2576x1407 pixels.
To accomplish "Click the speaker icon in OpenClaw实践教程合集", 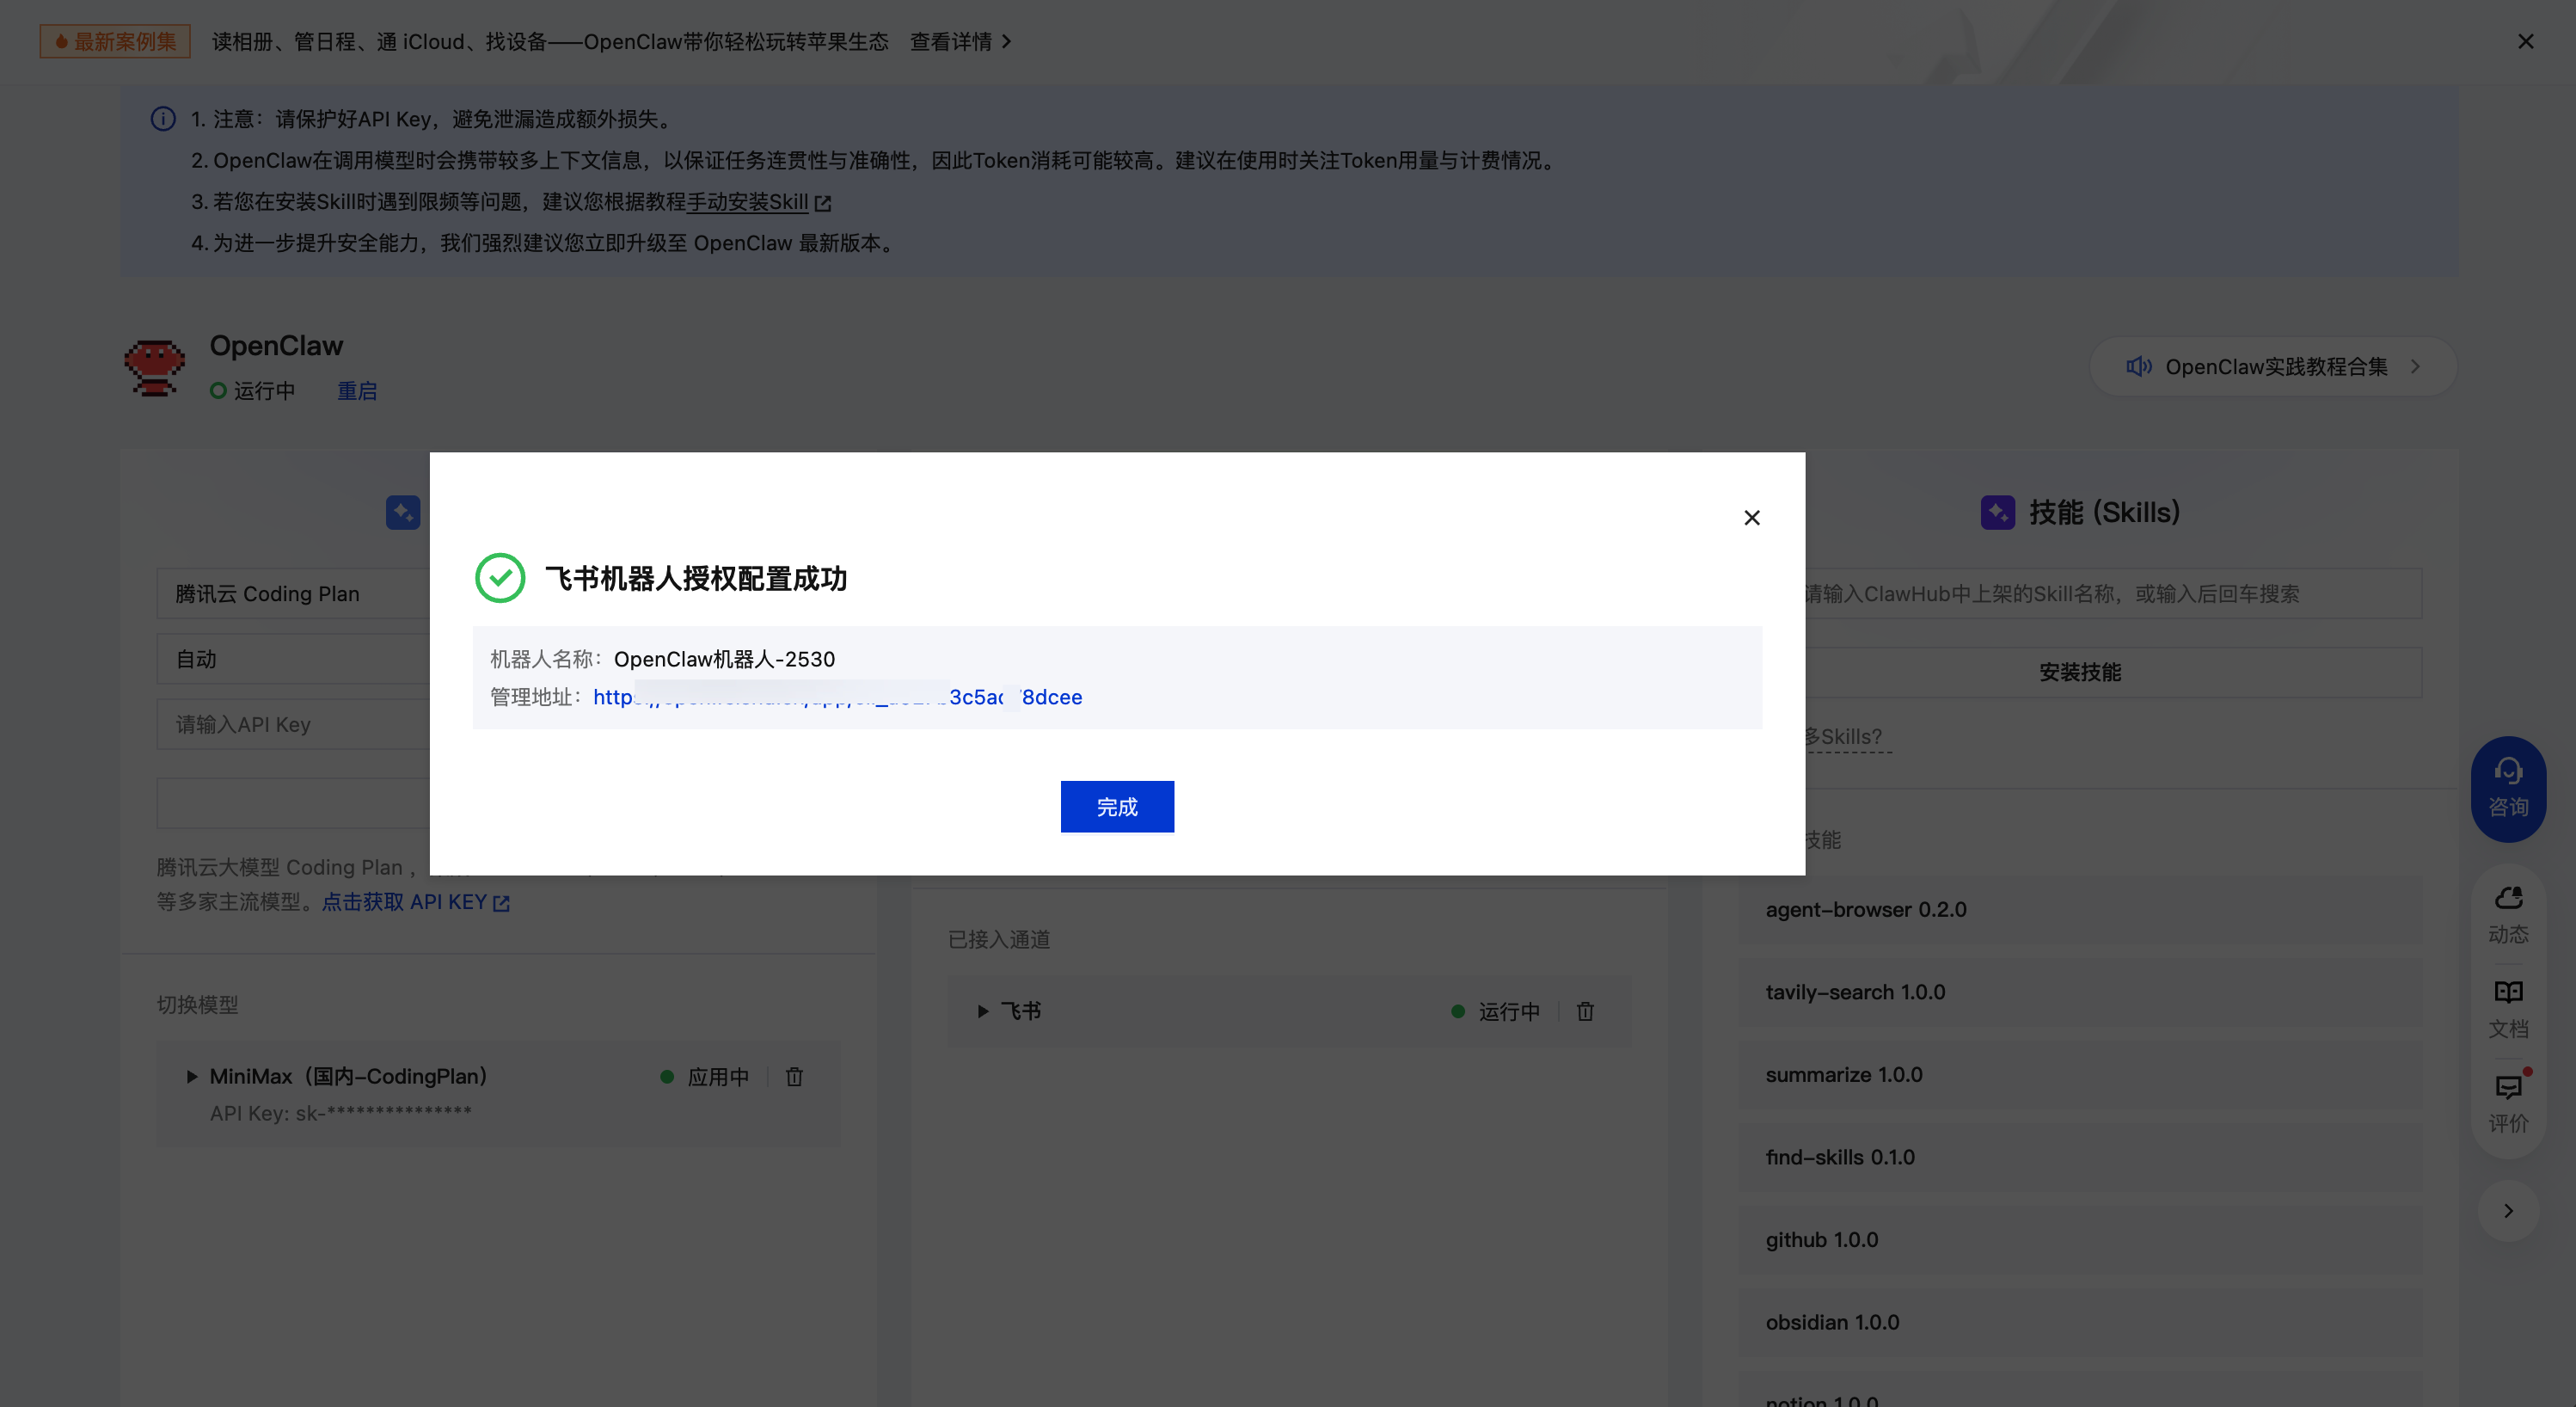I will coord(2139,366).
